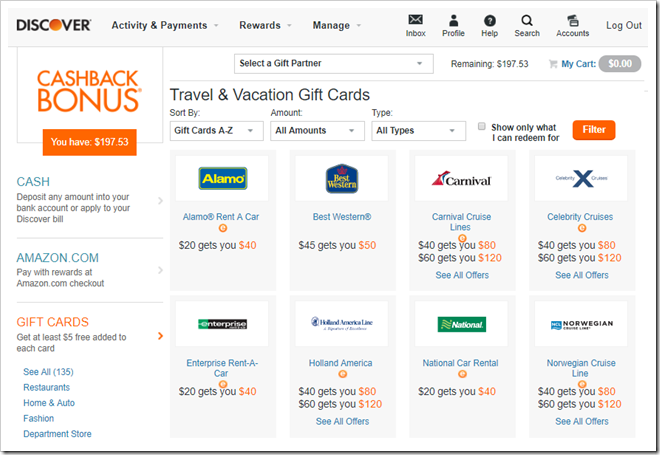Open the Sort By Gift Cards A-Z dropdown

[x=216, y=130]
